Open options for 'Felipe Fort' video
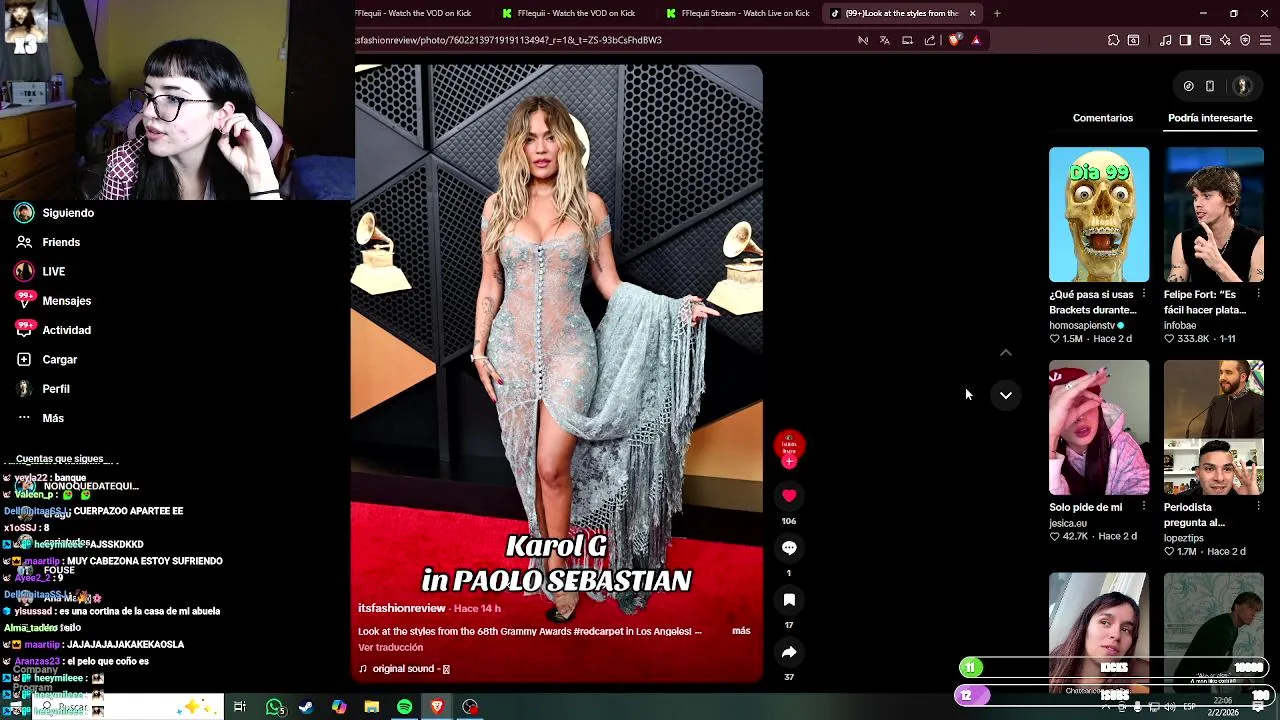Image resolution: width=1280 pixels, height=720 pixels. point(1258,294)
